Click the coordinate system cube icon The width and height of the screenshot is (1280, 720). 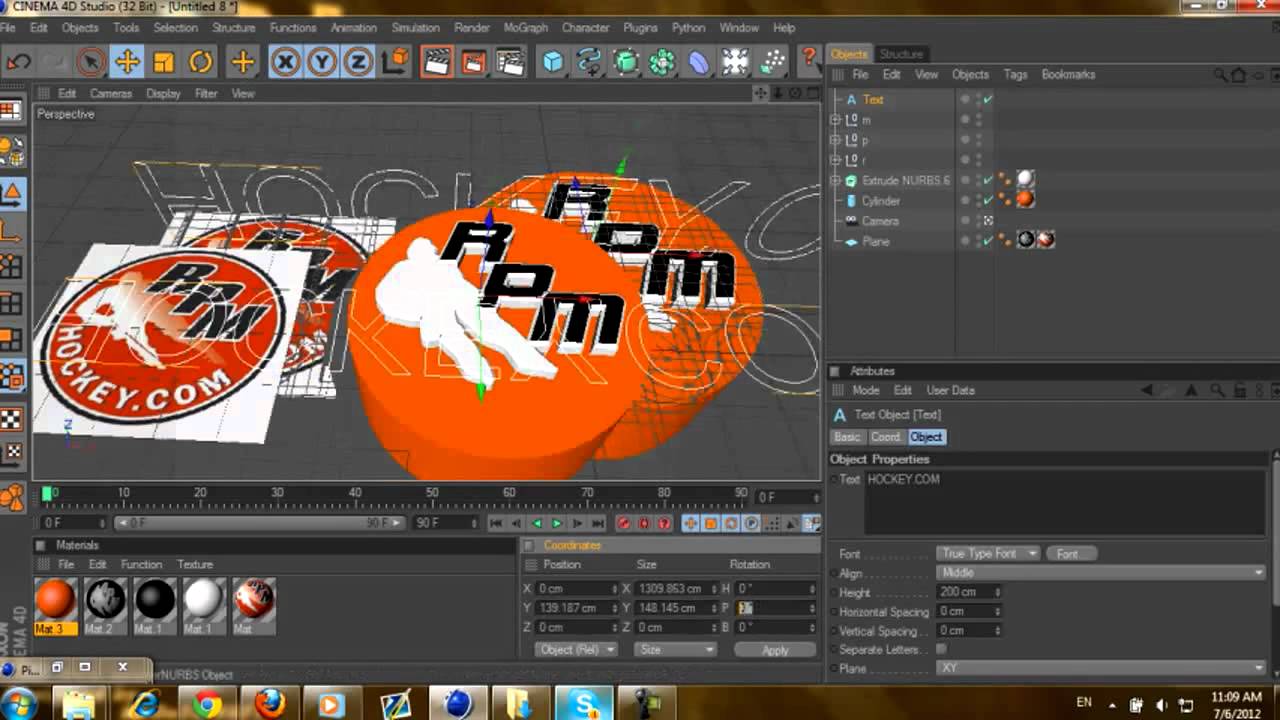pos(396,62)
